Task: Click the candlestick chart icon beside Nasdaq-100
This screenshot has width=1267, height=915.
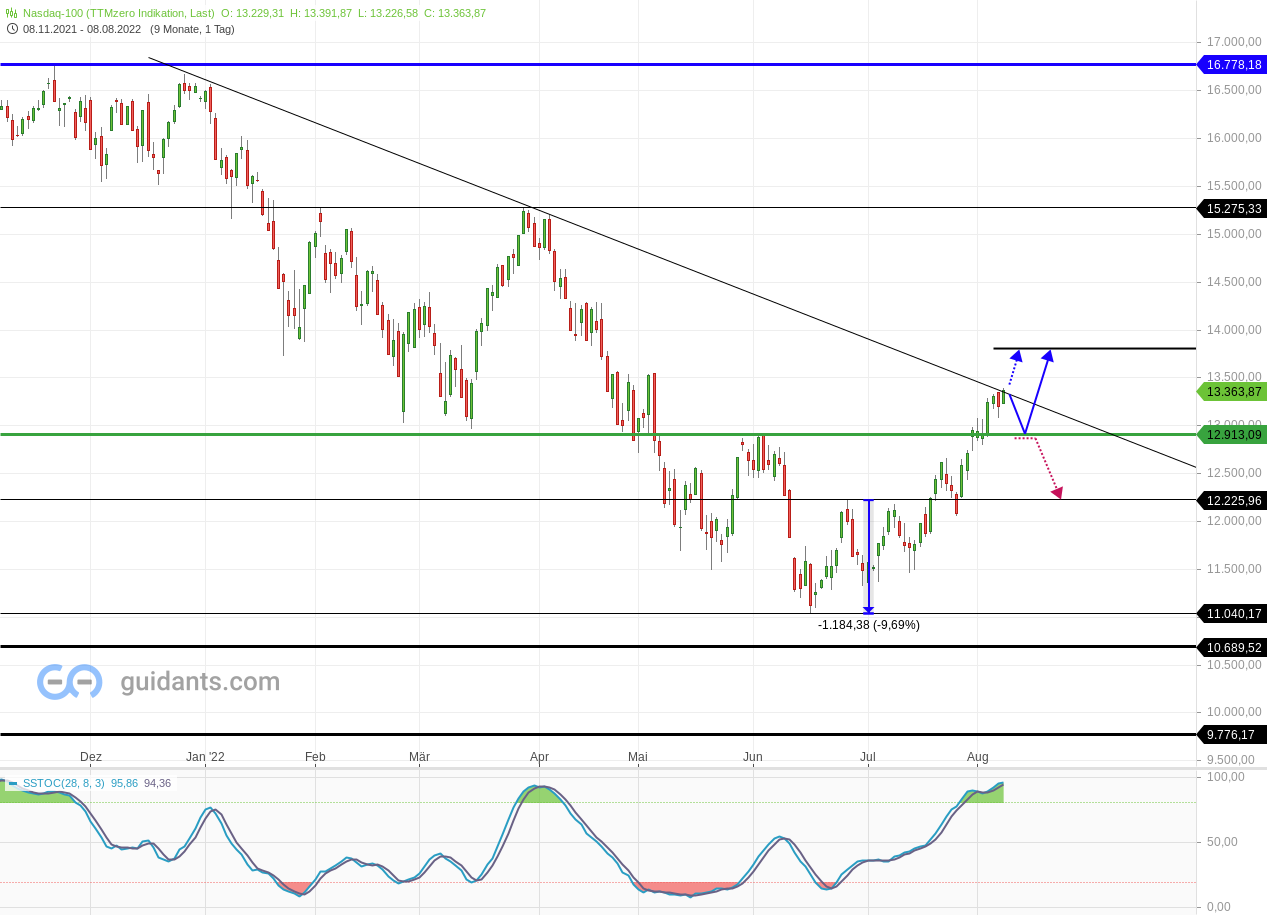Action: [x=10, y=13]
